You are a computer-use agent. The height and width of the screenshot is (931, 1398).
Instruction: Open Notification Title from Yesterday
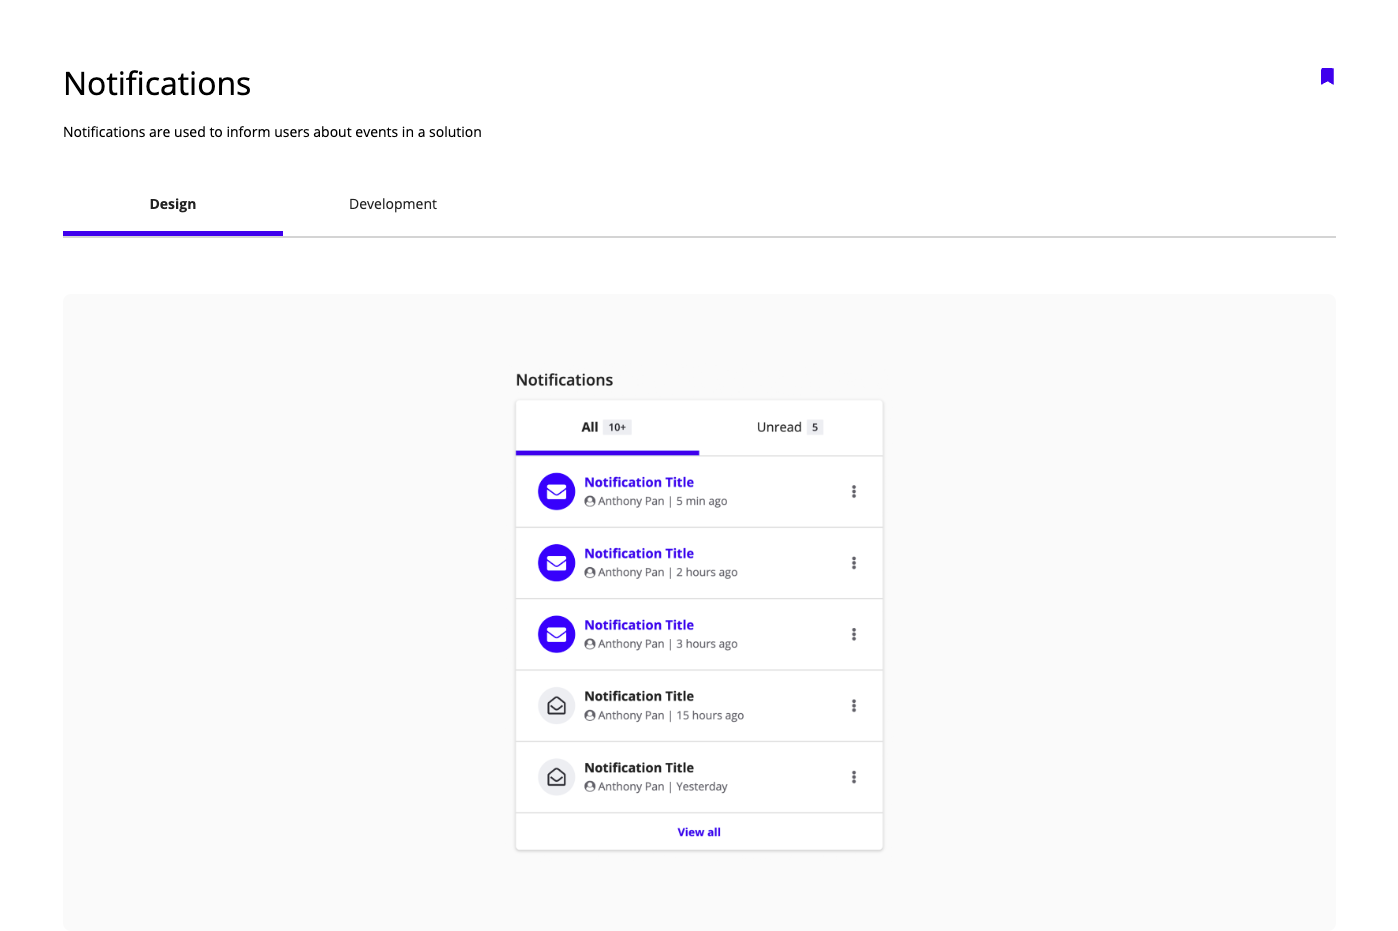(639, 768)
